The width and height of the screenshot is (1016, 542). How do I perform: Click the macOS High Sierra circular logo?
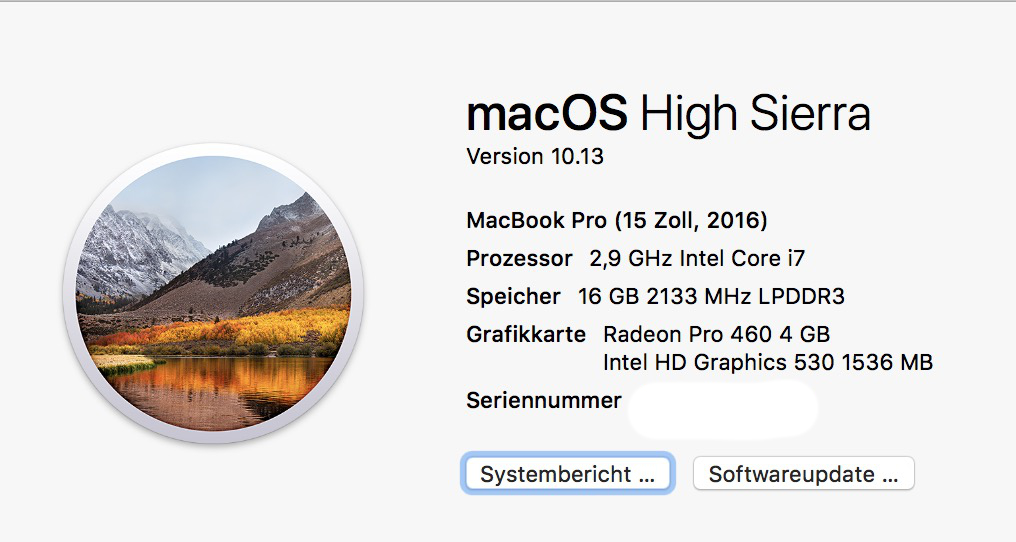pyautogui.click(x=213, y=293)
